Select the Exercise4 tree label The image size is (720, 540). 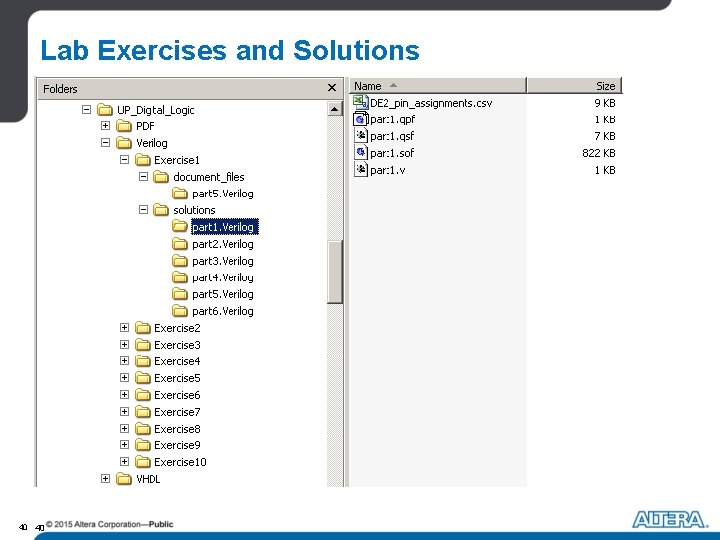tap(177, 361)
